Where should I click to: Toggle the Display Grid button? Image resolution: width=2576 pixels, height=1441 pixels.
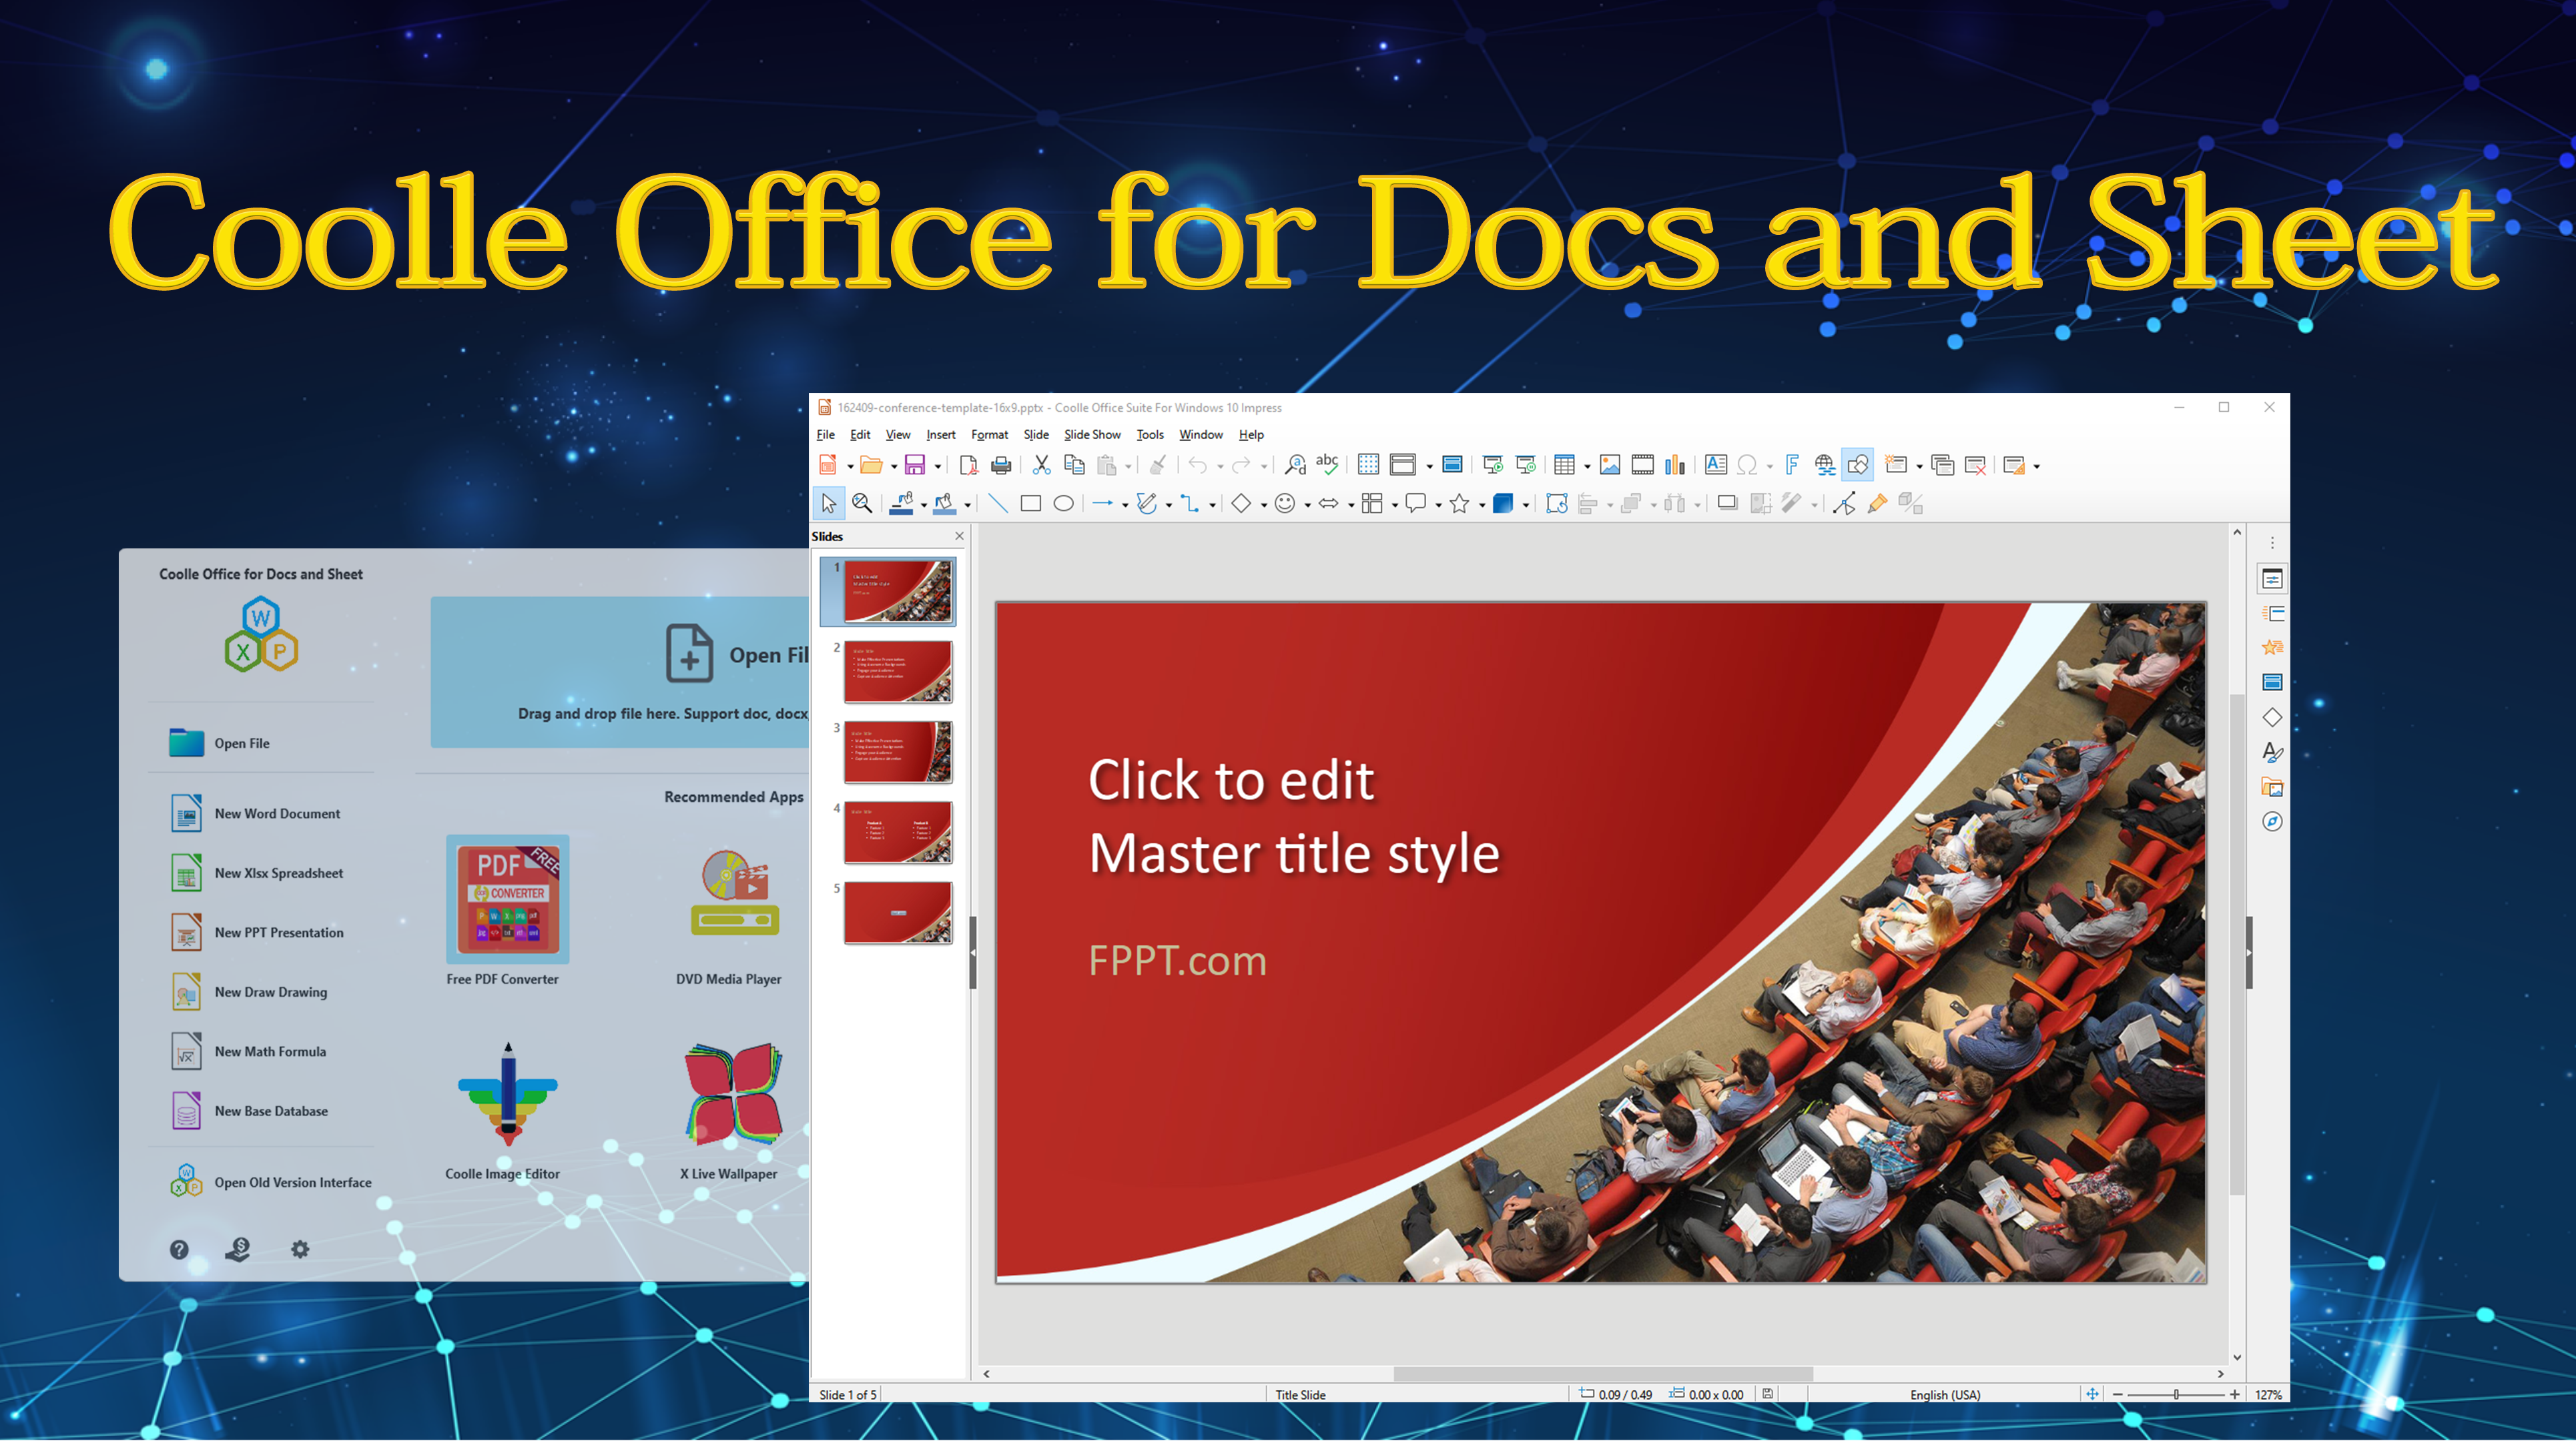[1368, 465]
